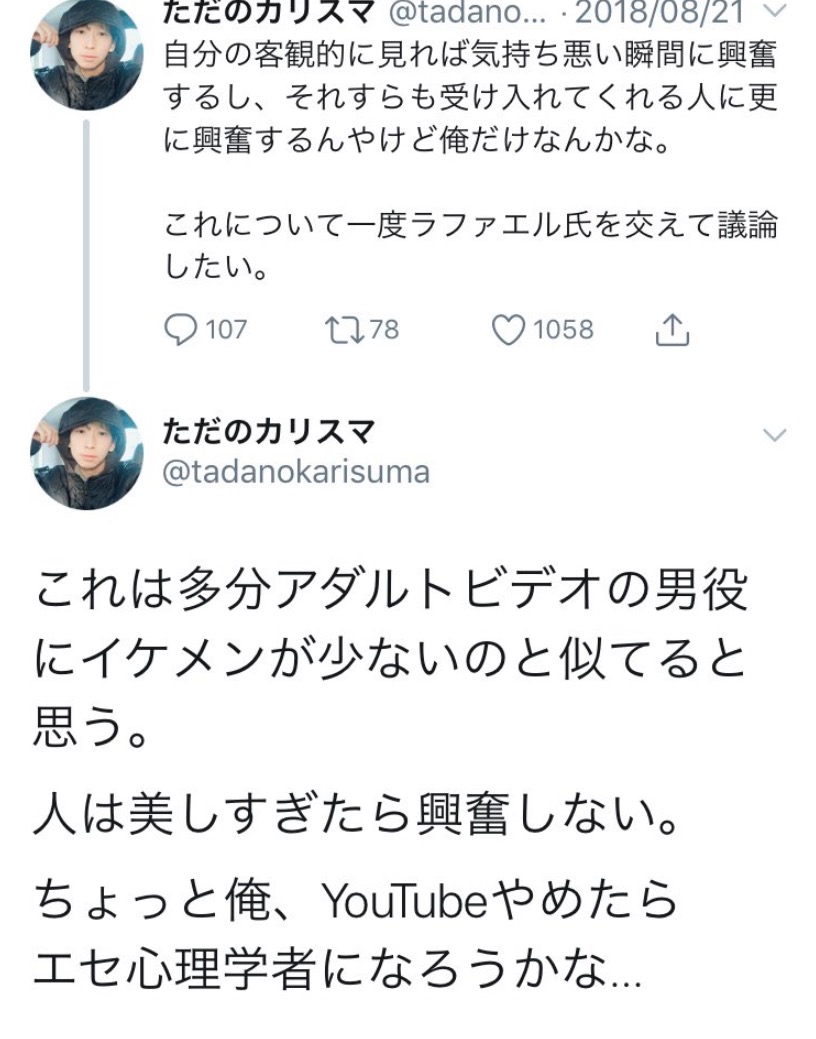The width and height of the screenshot is (816, 1039).
Task: Open profile picture of the lower tweet
Action: (85, 453)
